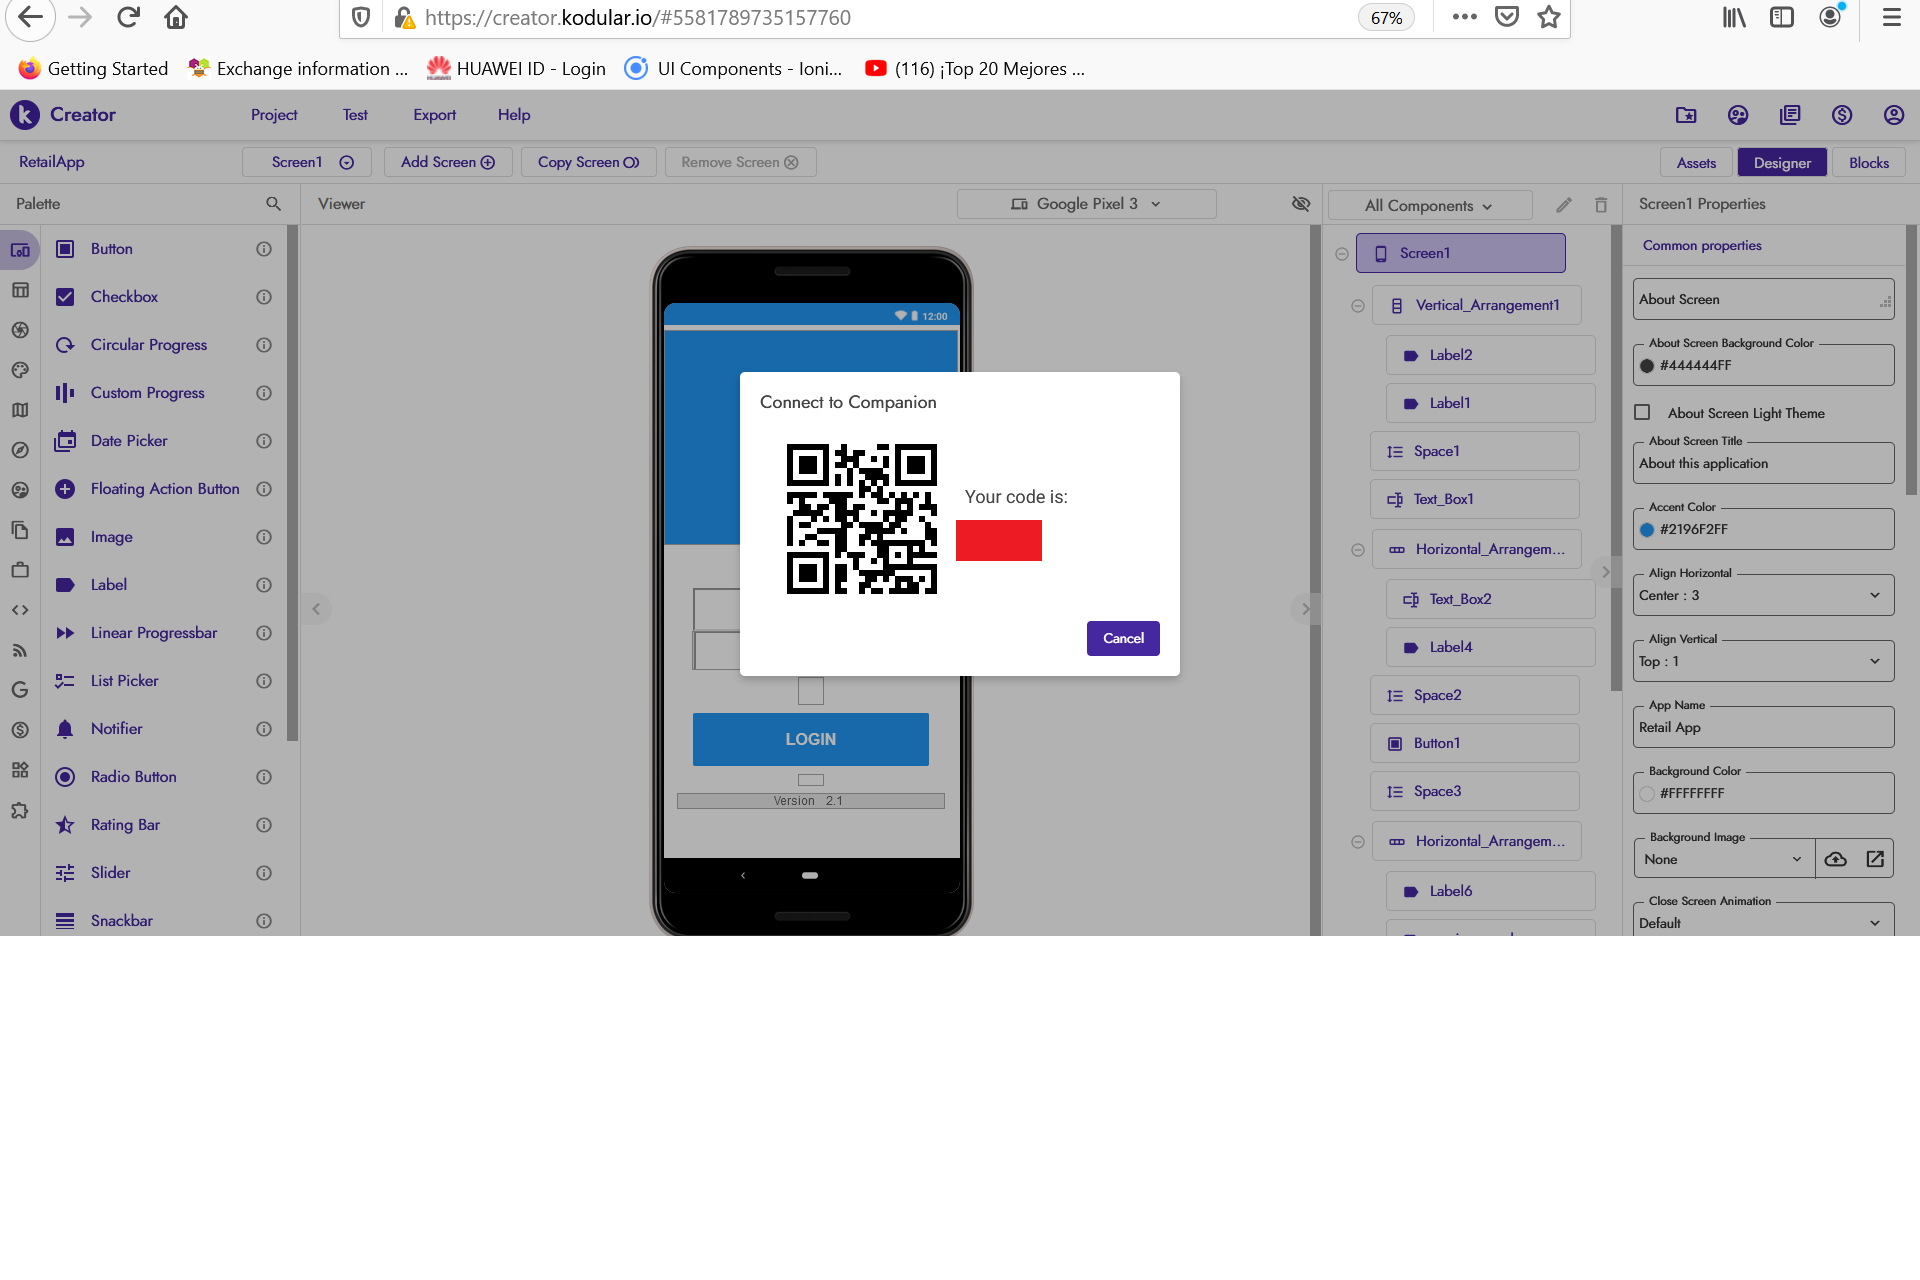This screenshot has height=1280, width=1920.
Task: Click the App Name input field
Action: pyautogui.click(x=1763, y=728)
